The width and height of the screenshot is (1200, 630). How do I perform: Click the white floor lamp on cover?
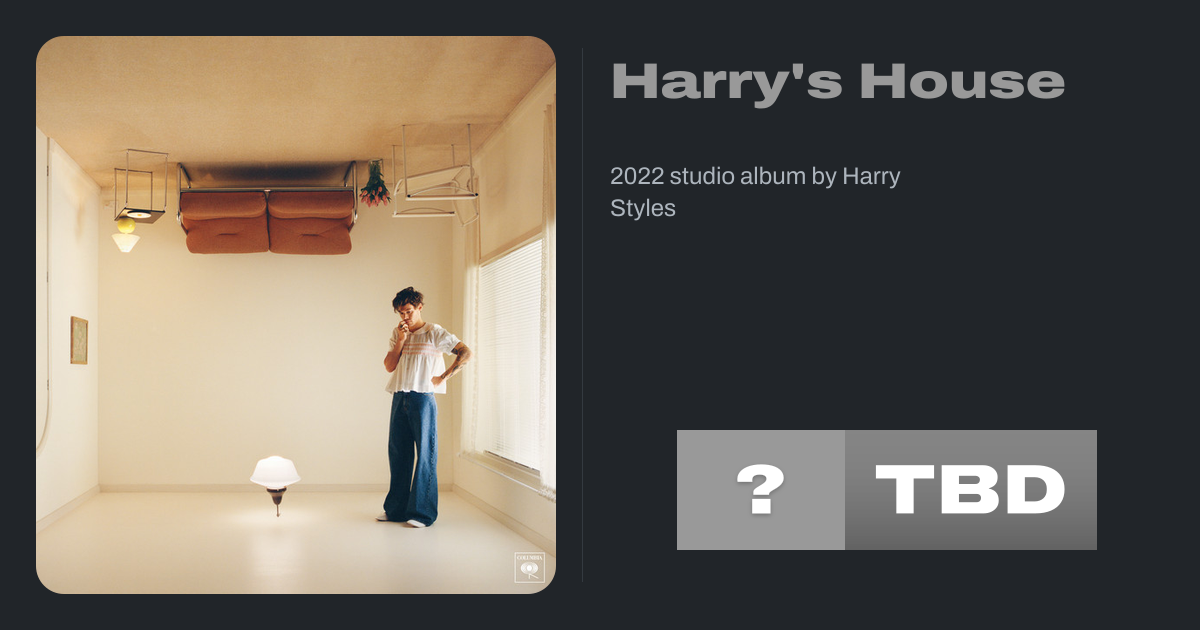click(275, 484)
